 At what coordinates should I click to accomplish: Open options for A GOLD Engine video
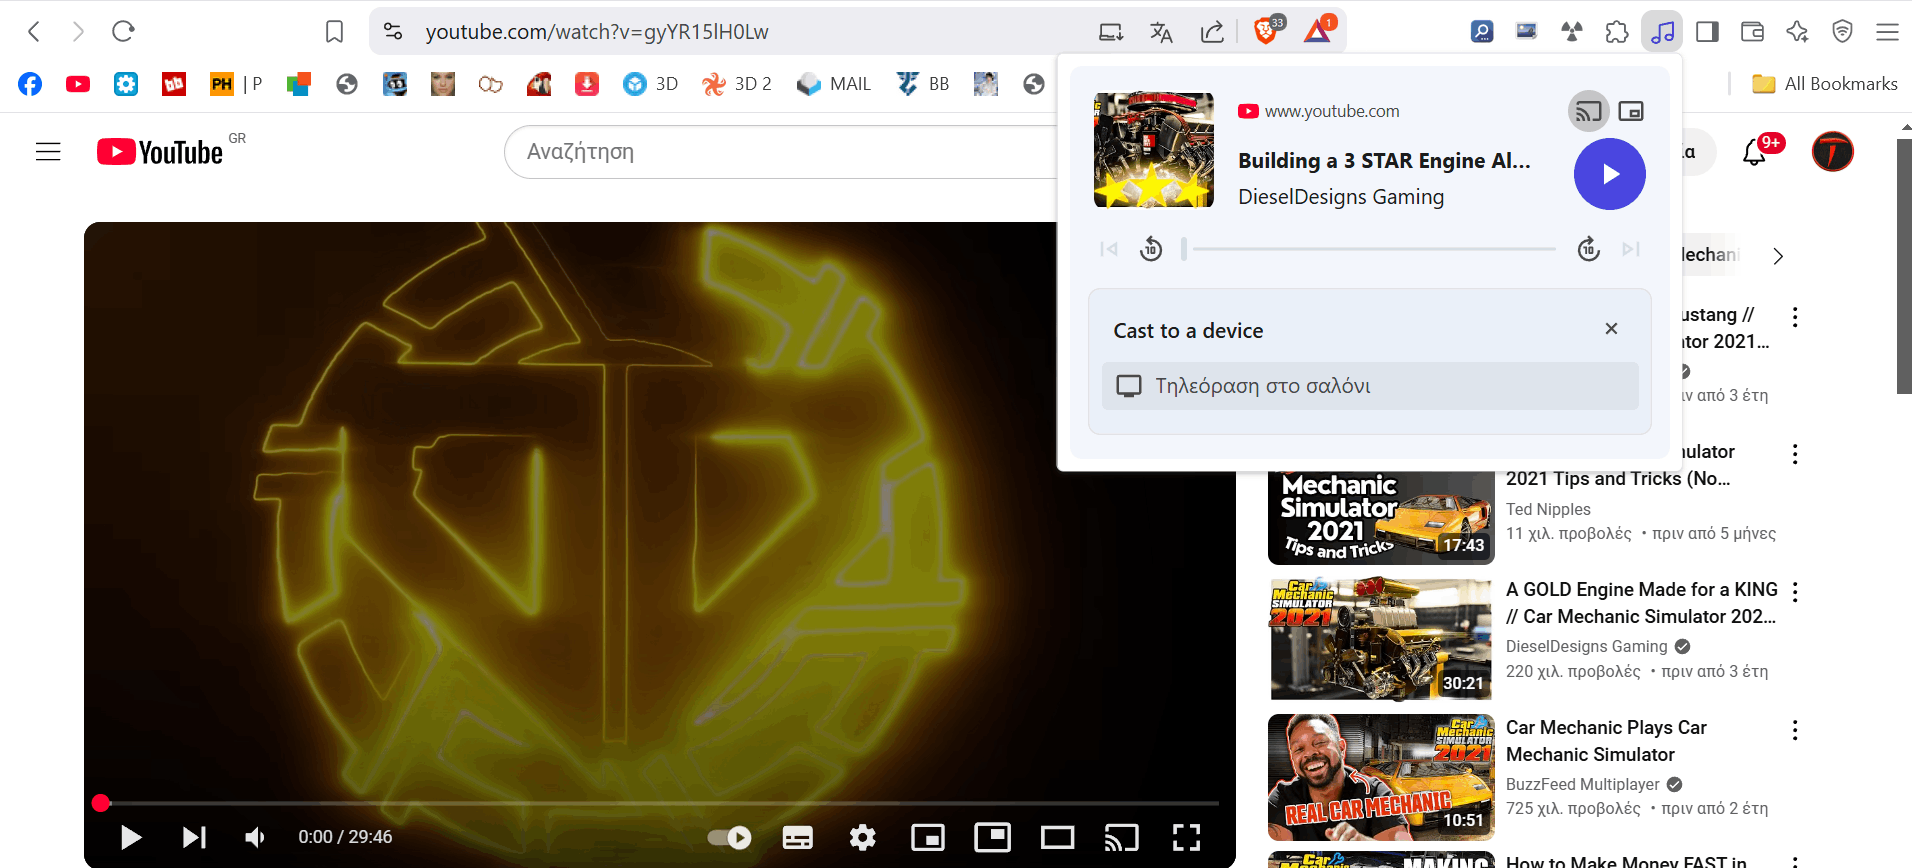(x=1795, y=592)
